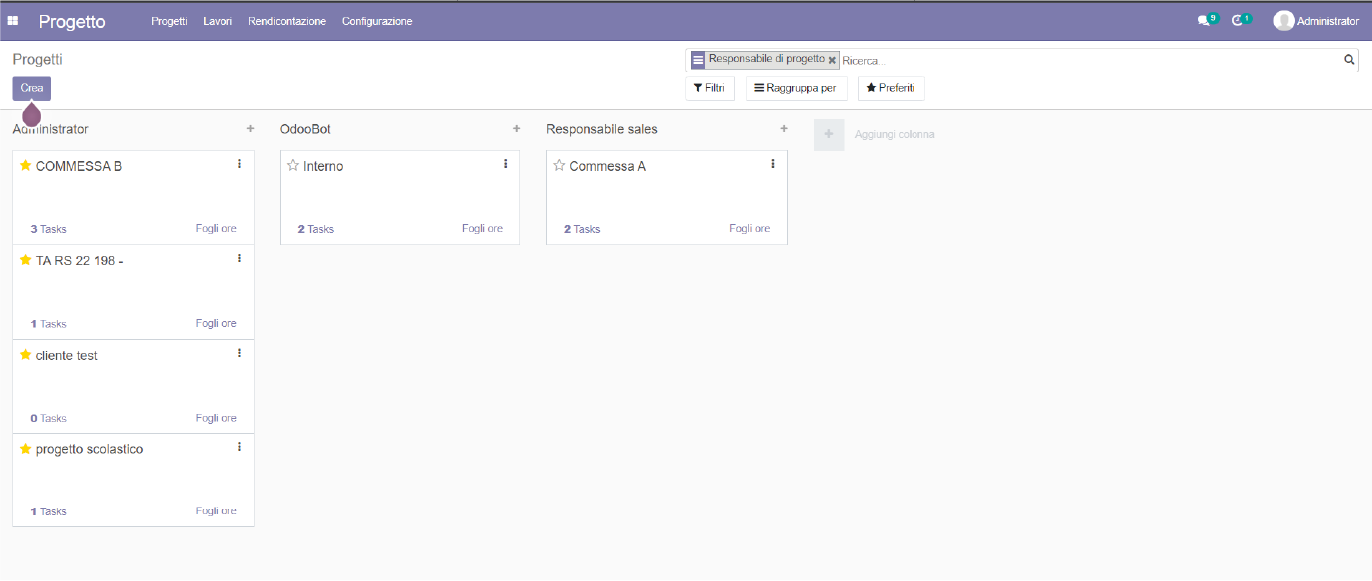Click the plus icon for Aggiungi colonna

click(x=829, y=134)
